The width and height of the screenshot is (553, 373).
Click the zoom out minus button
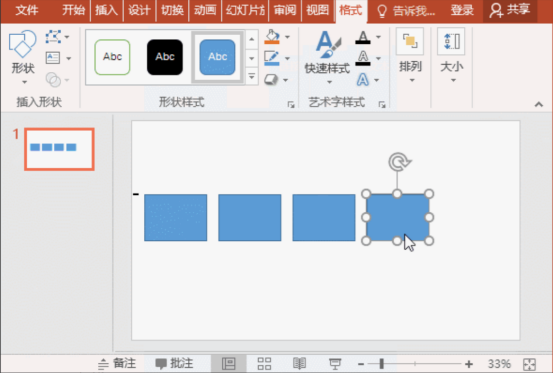tap(361, 364)
